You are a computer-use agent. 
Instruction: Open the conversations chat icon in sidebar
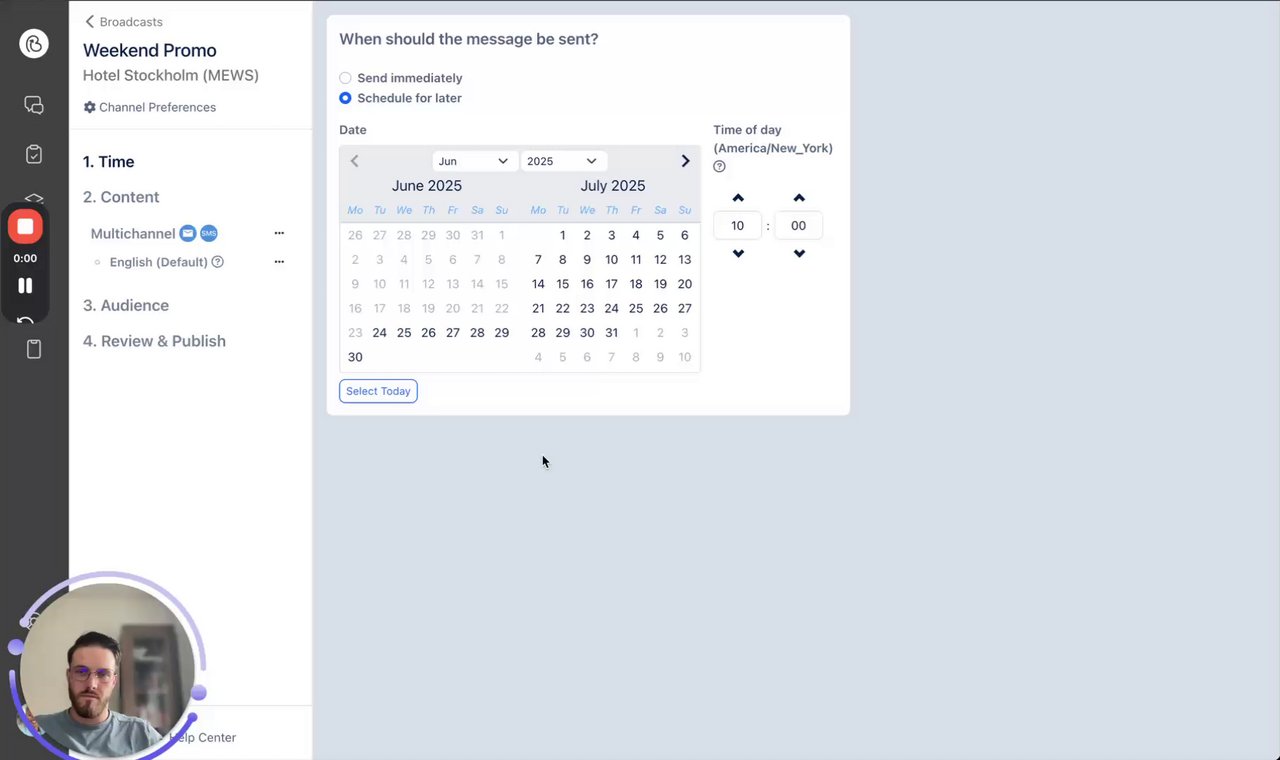34,105
